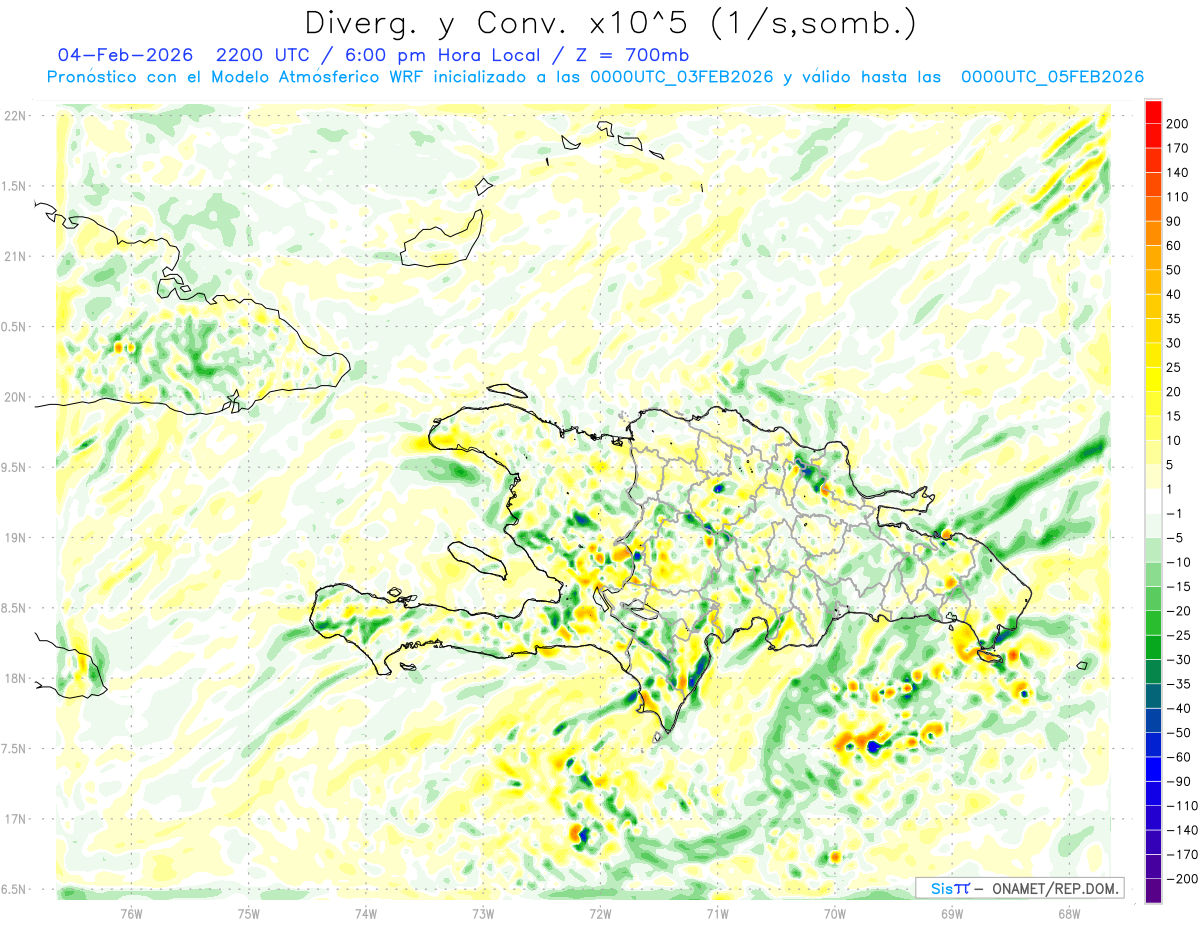
Task: Click the -5 color bar label
Action: click(x=1174, y=538)
